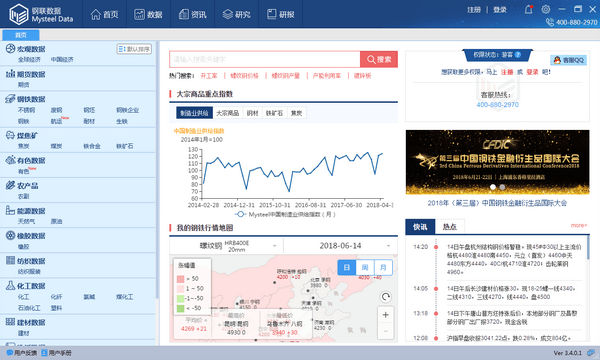
Task: Switch map period to 月
Action: click(x=383, y=267)
